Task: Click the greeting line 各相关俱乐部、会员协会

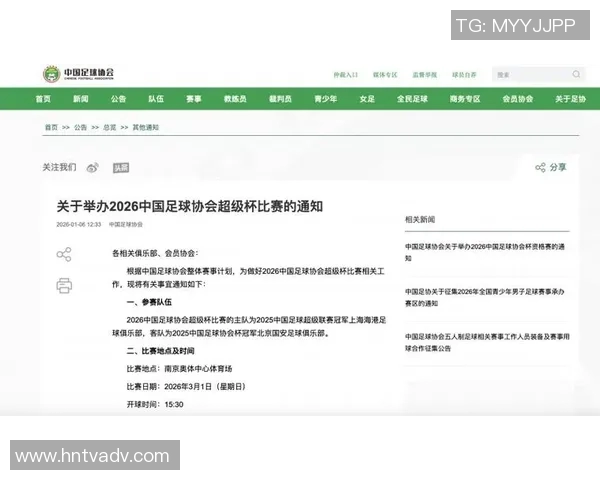Action: [155, 253]
